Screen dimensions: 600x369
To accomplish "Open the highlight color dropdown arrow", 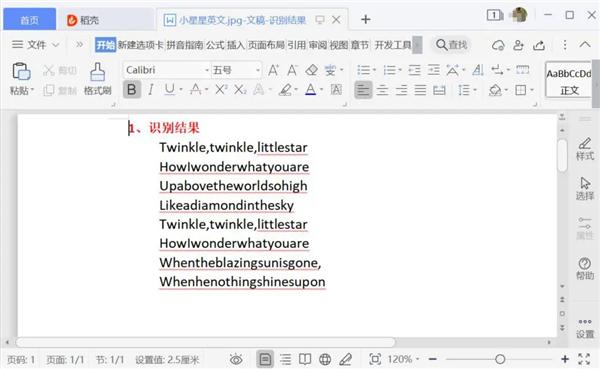I will coord(296,90).
